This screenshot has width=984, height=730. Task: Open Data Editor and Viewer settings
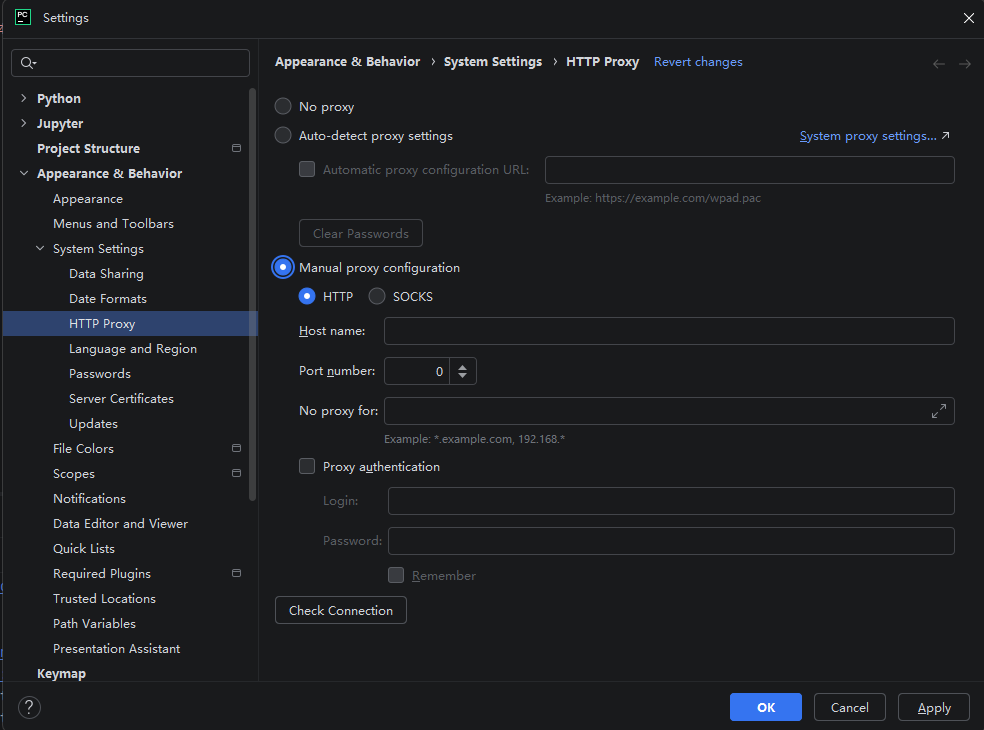(120, 523)
